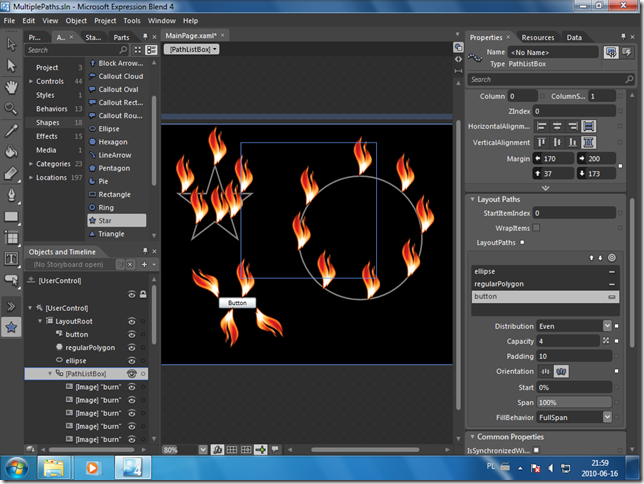Switch to the Data tab
Screen dimensions: 644x484
click(x=574, y=37)
